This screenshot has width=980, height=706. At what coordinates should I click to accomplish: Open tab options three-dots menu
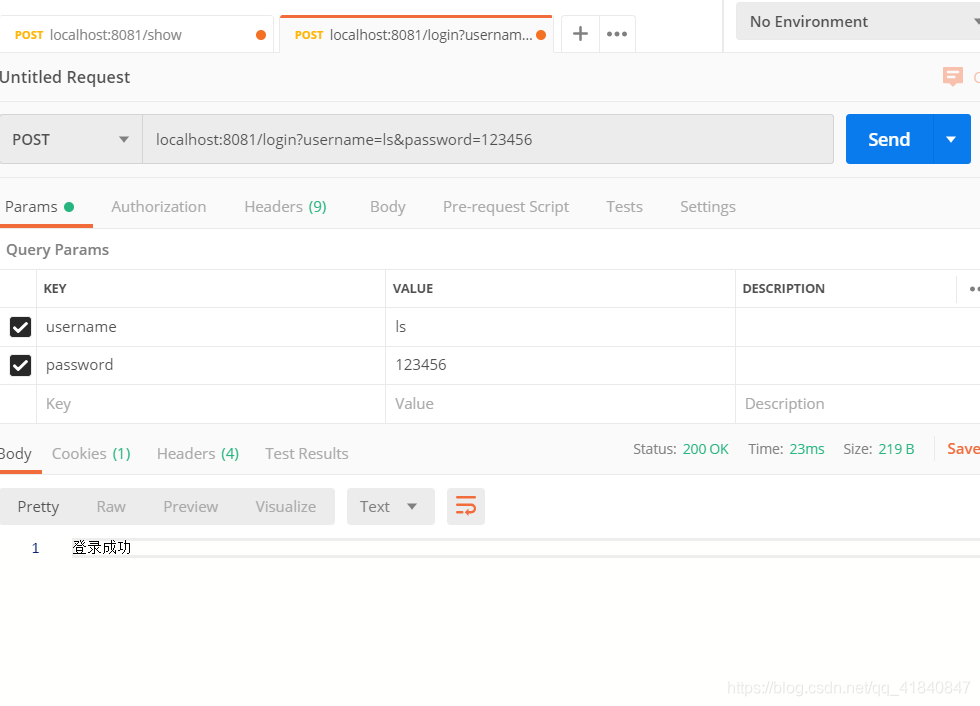point(617,34)
